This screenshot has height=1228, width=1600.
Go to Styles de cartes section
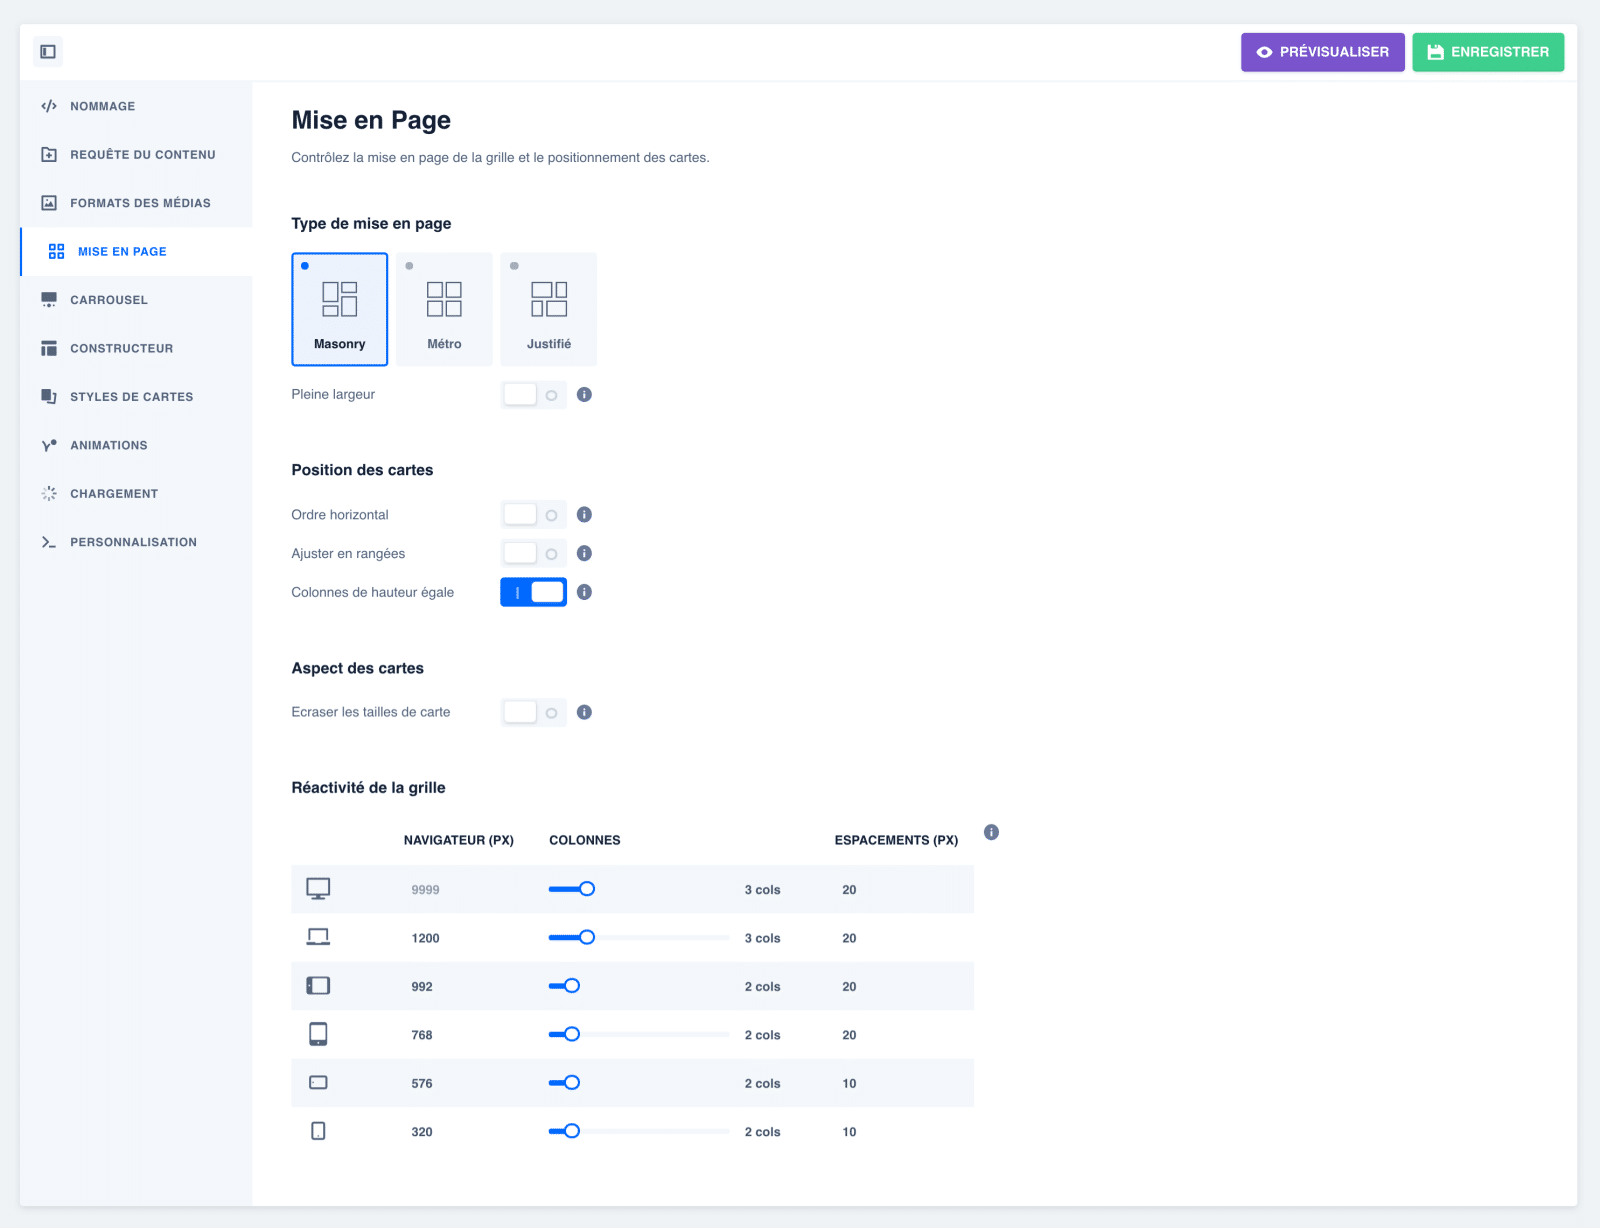coord(136,397)
